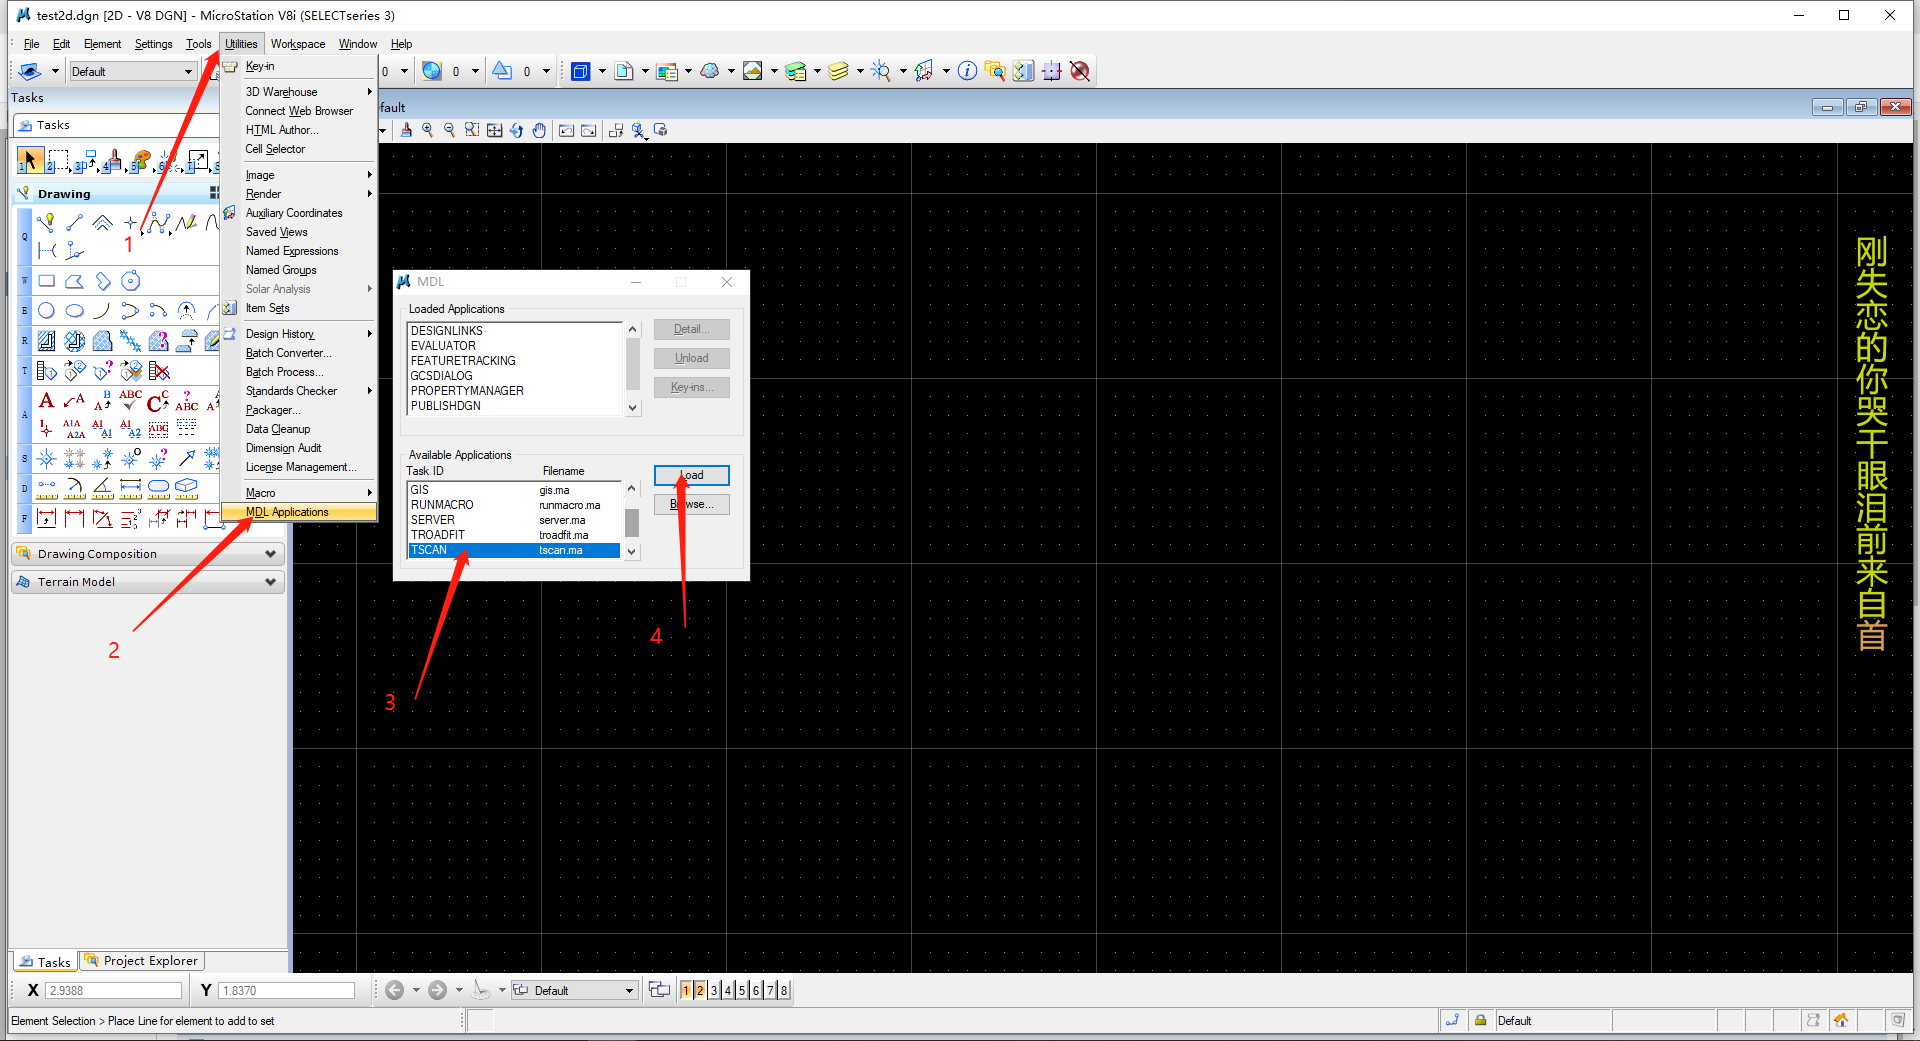Click the Pan View hand icon
1920x1041 pixels.
pyautogui.click(x=539, y=130)
